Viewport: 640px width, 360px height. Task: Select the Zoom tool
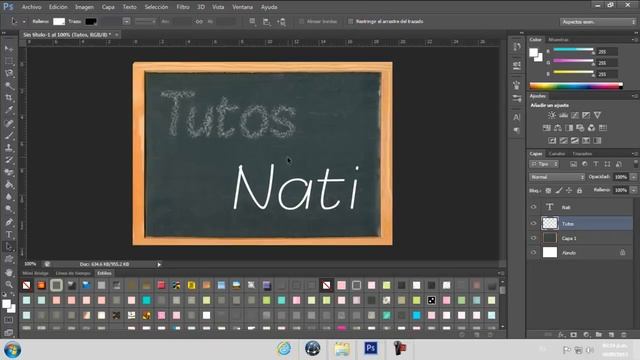click(x=9, y=284)
